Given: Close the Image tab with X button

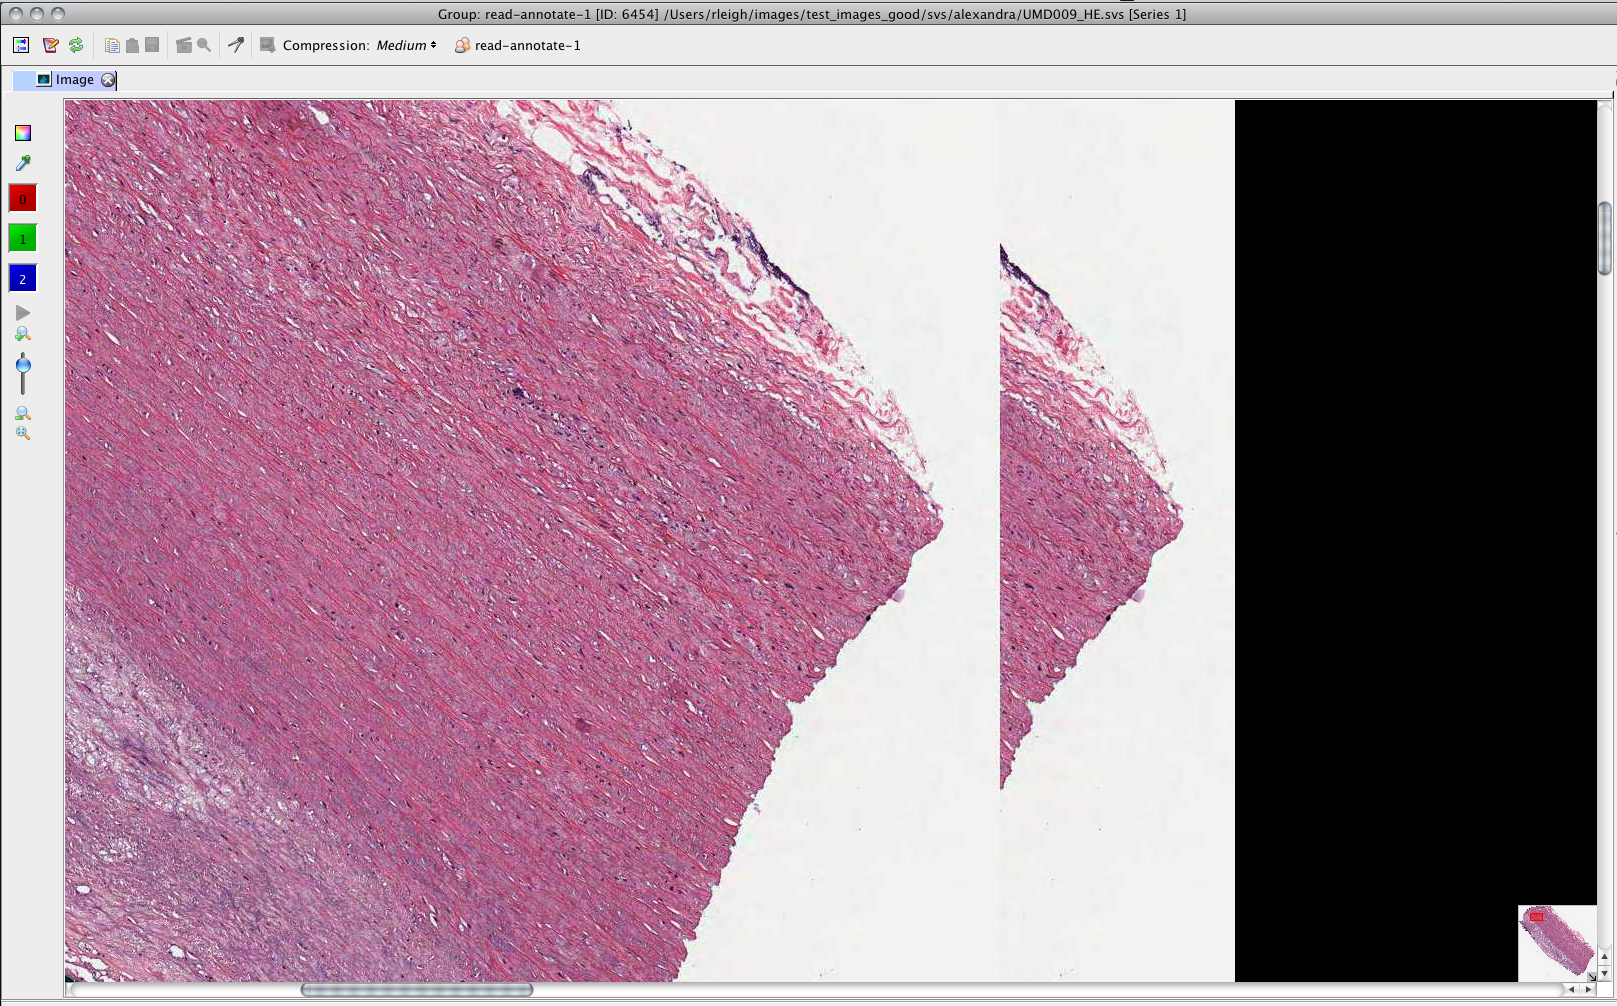Looking at the screenshot, I should coord(108,80).
